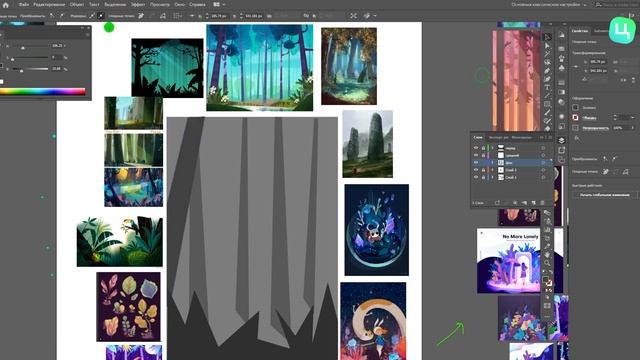
Task: Click the color spectrum bar in Color panel
Action: [43, 92]
